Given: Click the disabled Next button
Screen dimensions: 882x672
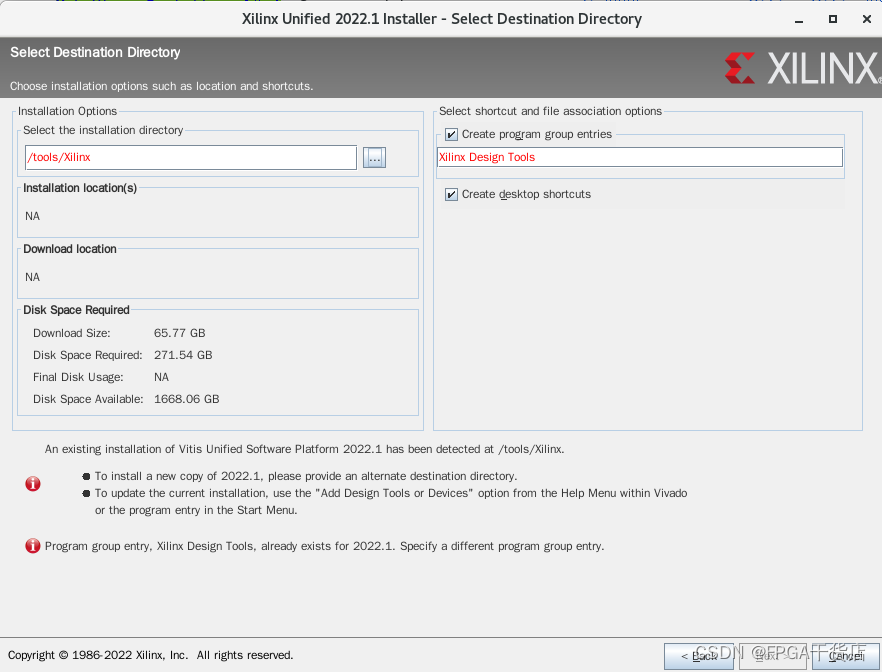Looking at the screenshot, I should [x=772, y=656].
